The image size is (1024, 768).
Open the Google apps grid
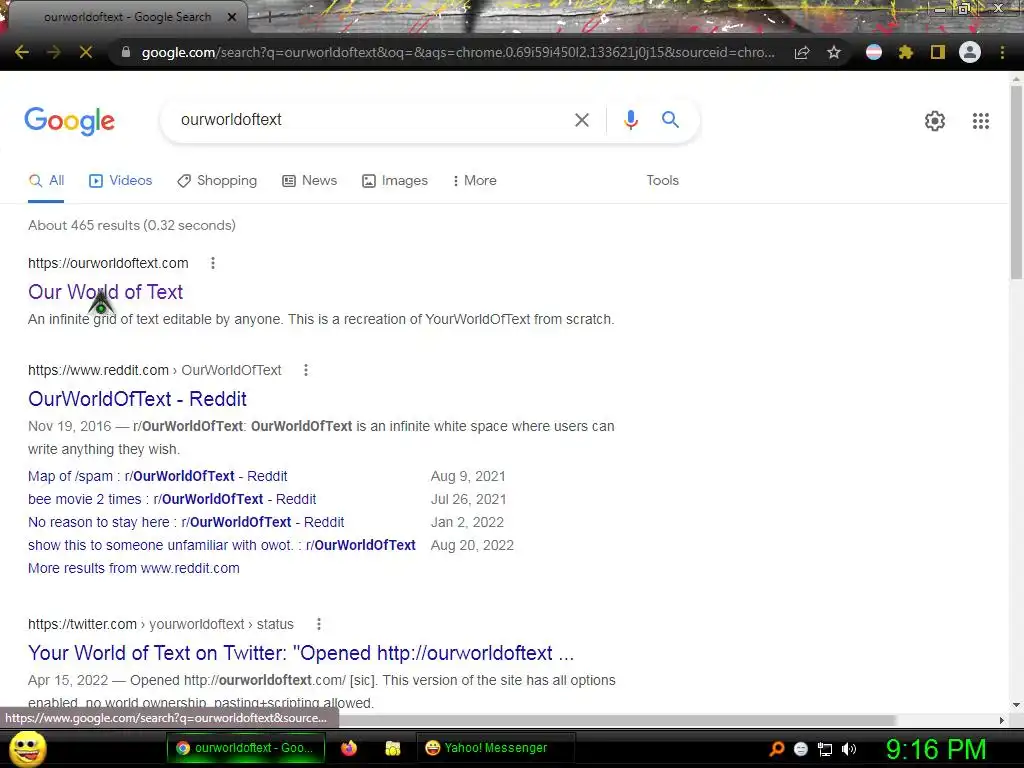(x=980, y=121)
